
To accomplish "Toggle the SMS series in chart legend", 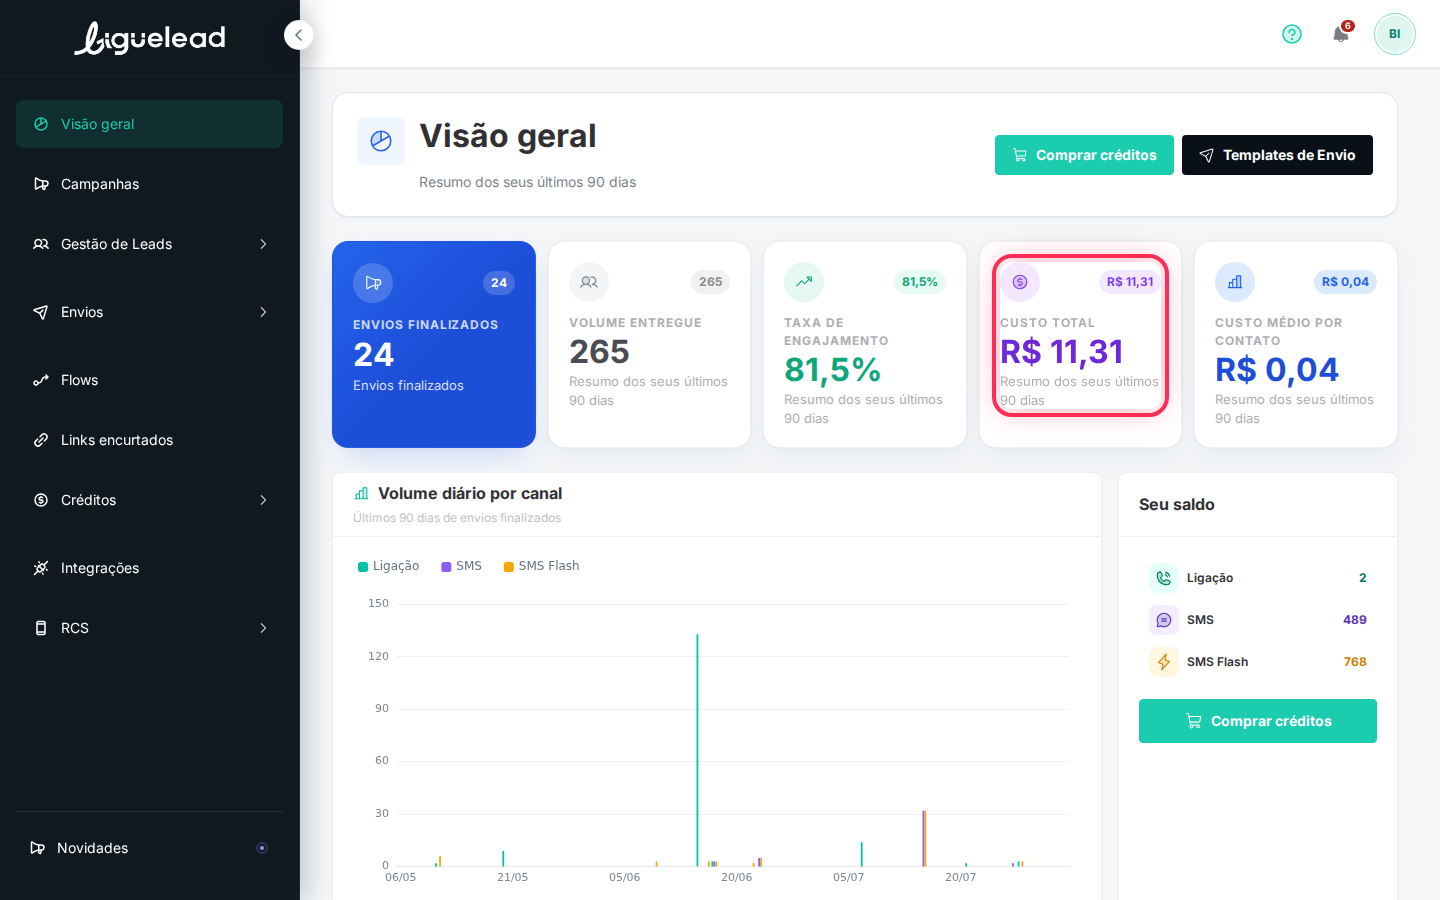I will (x=462, y=566).
